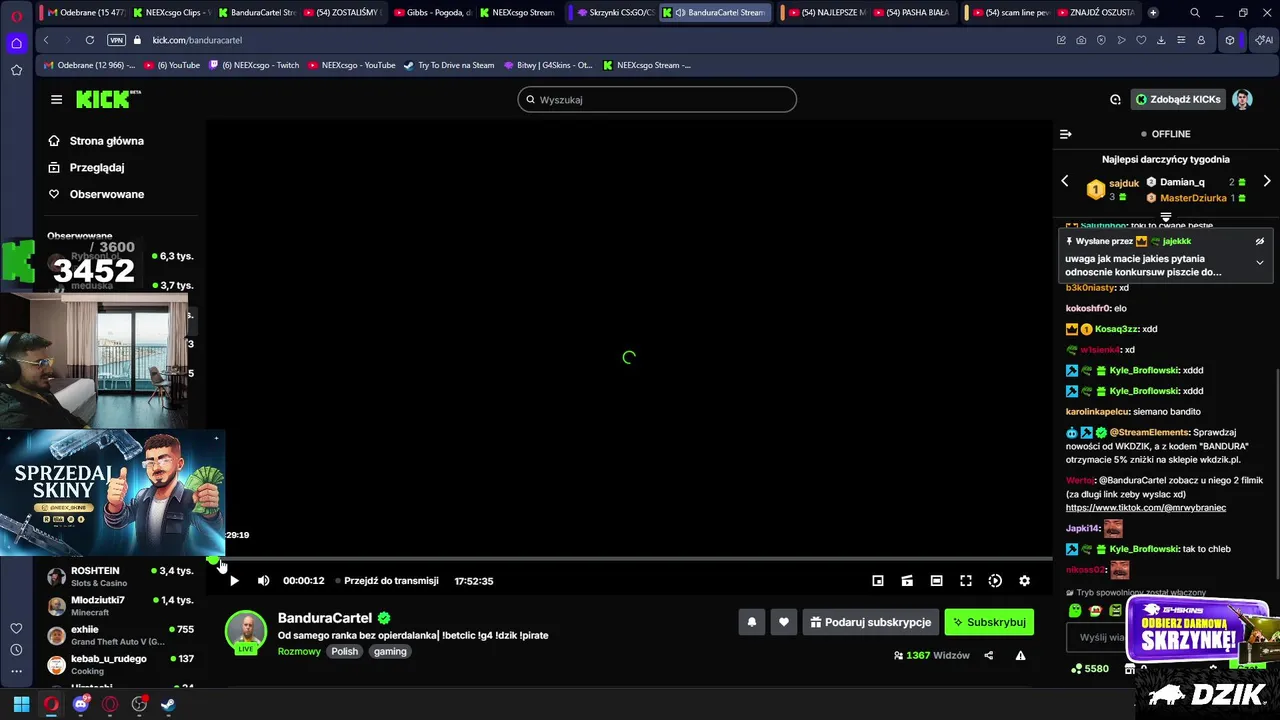Open Discord from the taskbar

coord(81,704)
